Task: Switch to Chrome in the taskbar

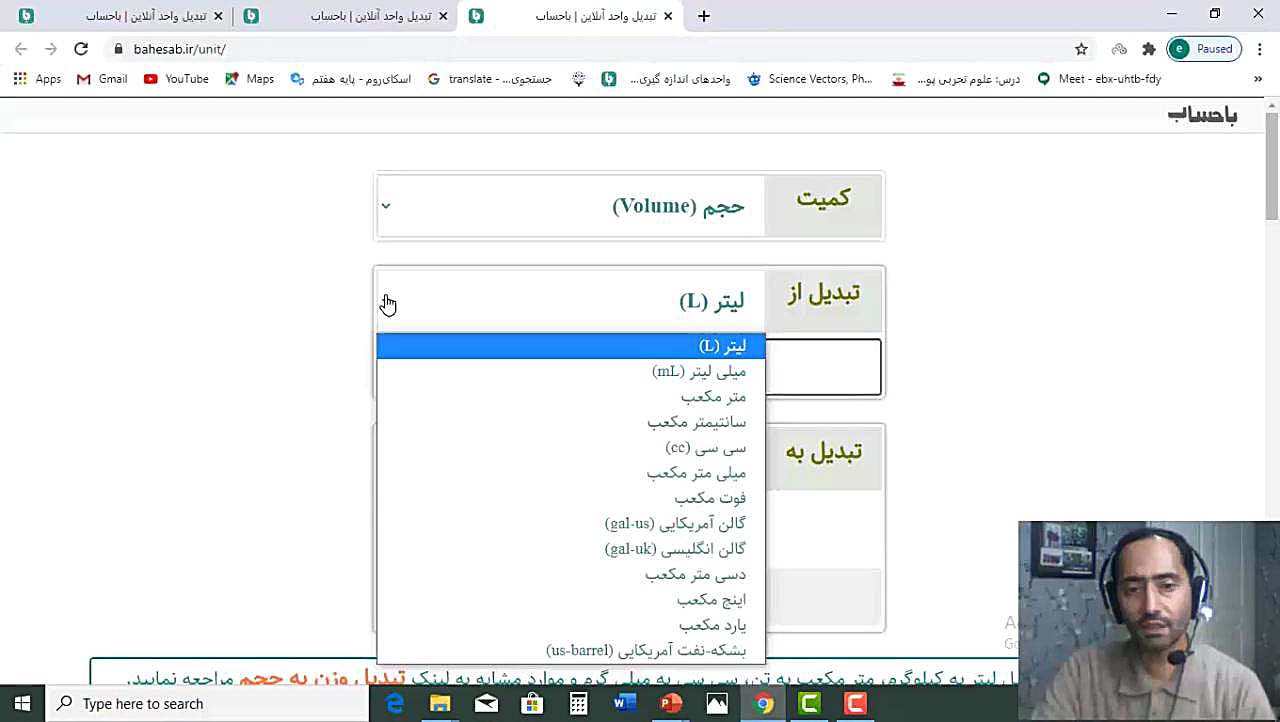Action: [763, 704]
